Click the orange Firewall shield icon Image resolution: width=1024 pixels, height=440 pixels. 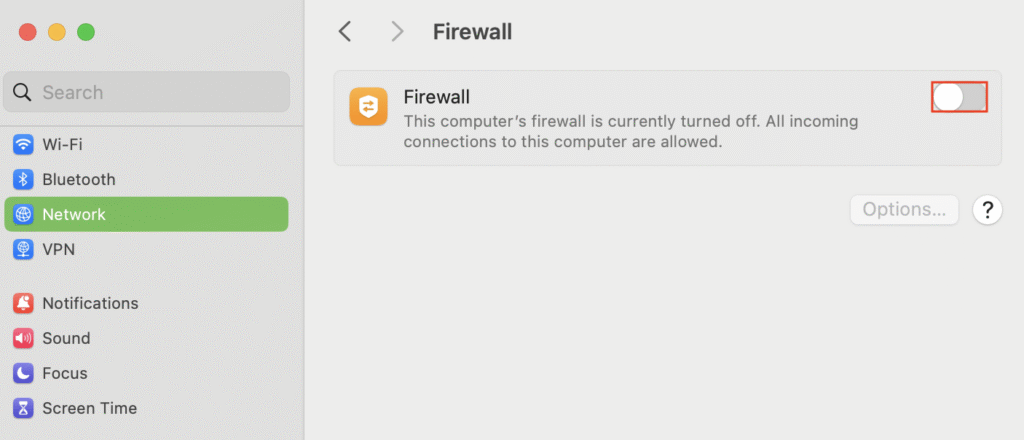[x=368, y=107]
